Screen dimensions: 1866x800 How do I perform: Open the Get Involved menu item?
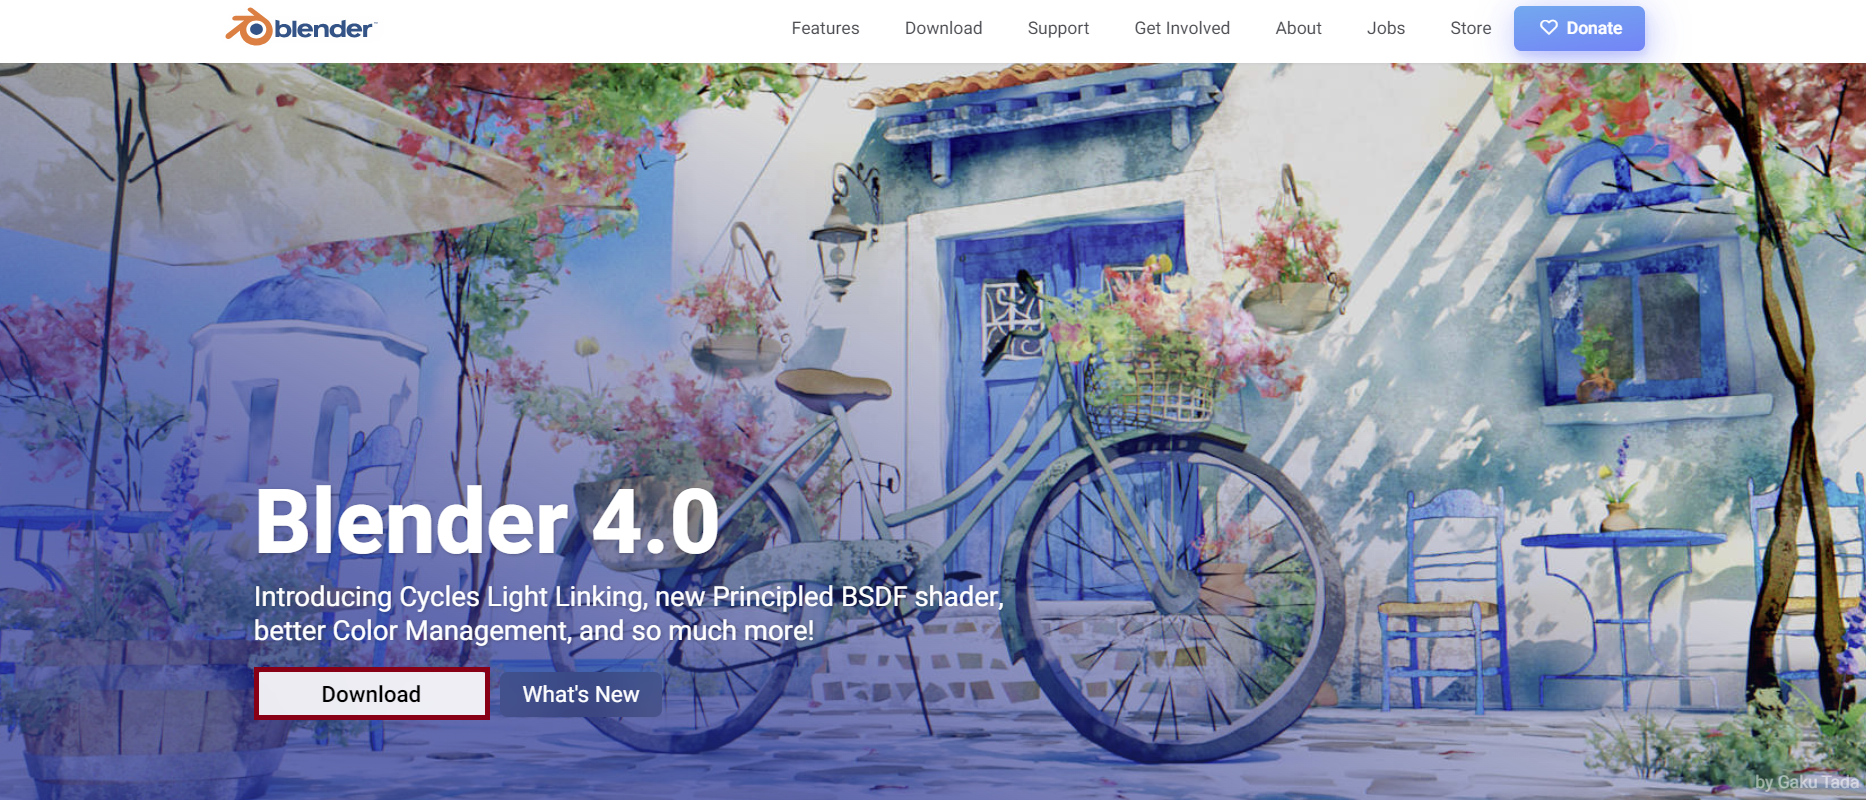click(1182, 28)
